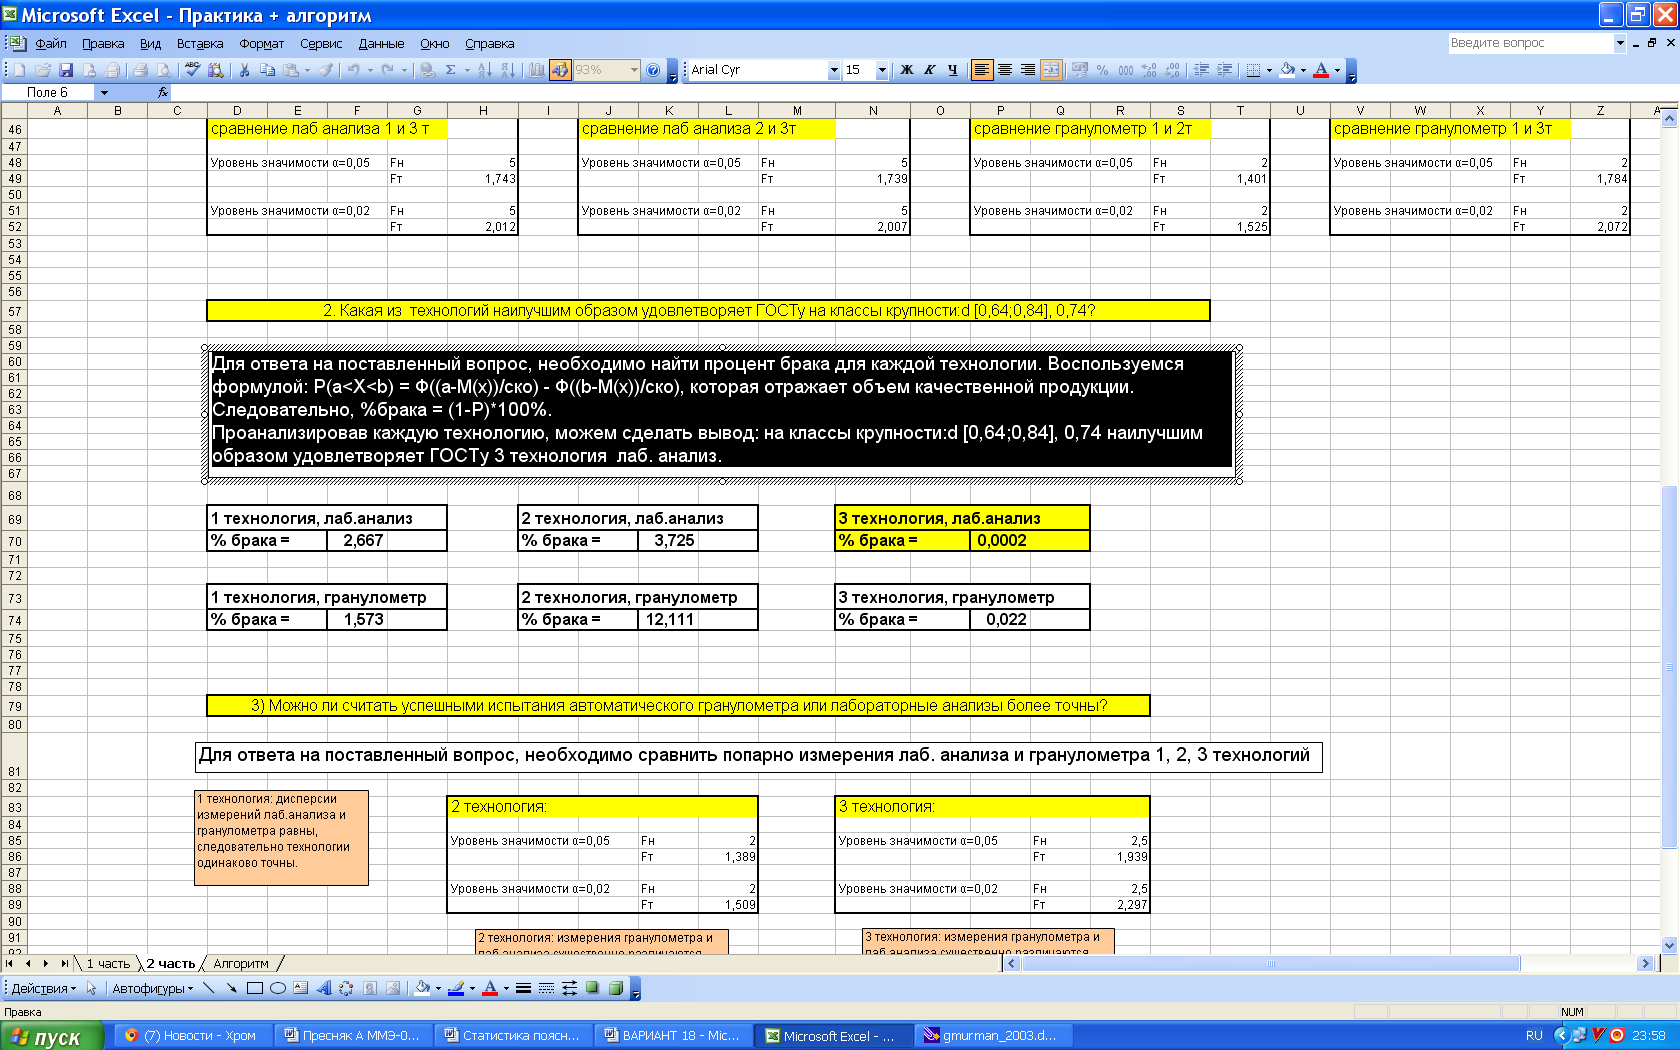Open the zoom 93% dropdown
1680x1050 pixels.
(x=634, y=70)
